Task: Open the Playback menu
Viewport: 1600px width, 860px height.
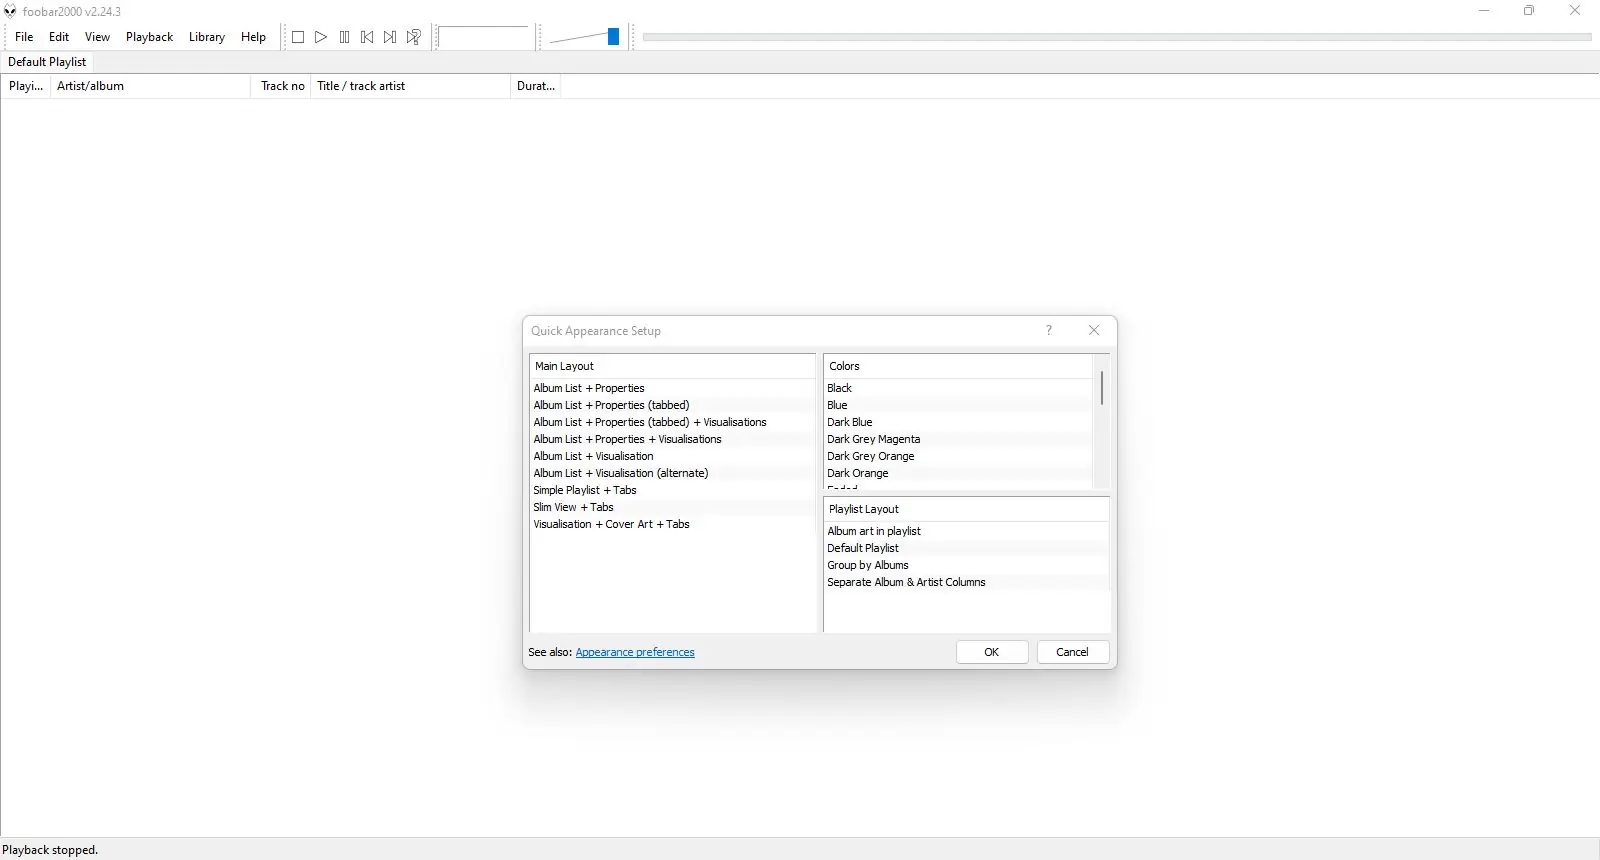Action: (x=149, y=37)
